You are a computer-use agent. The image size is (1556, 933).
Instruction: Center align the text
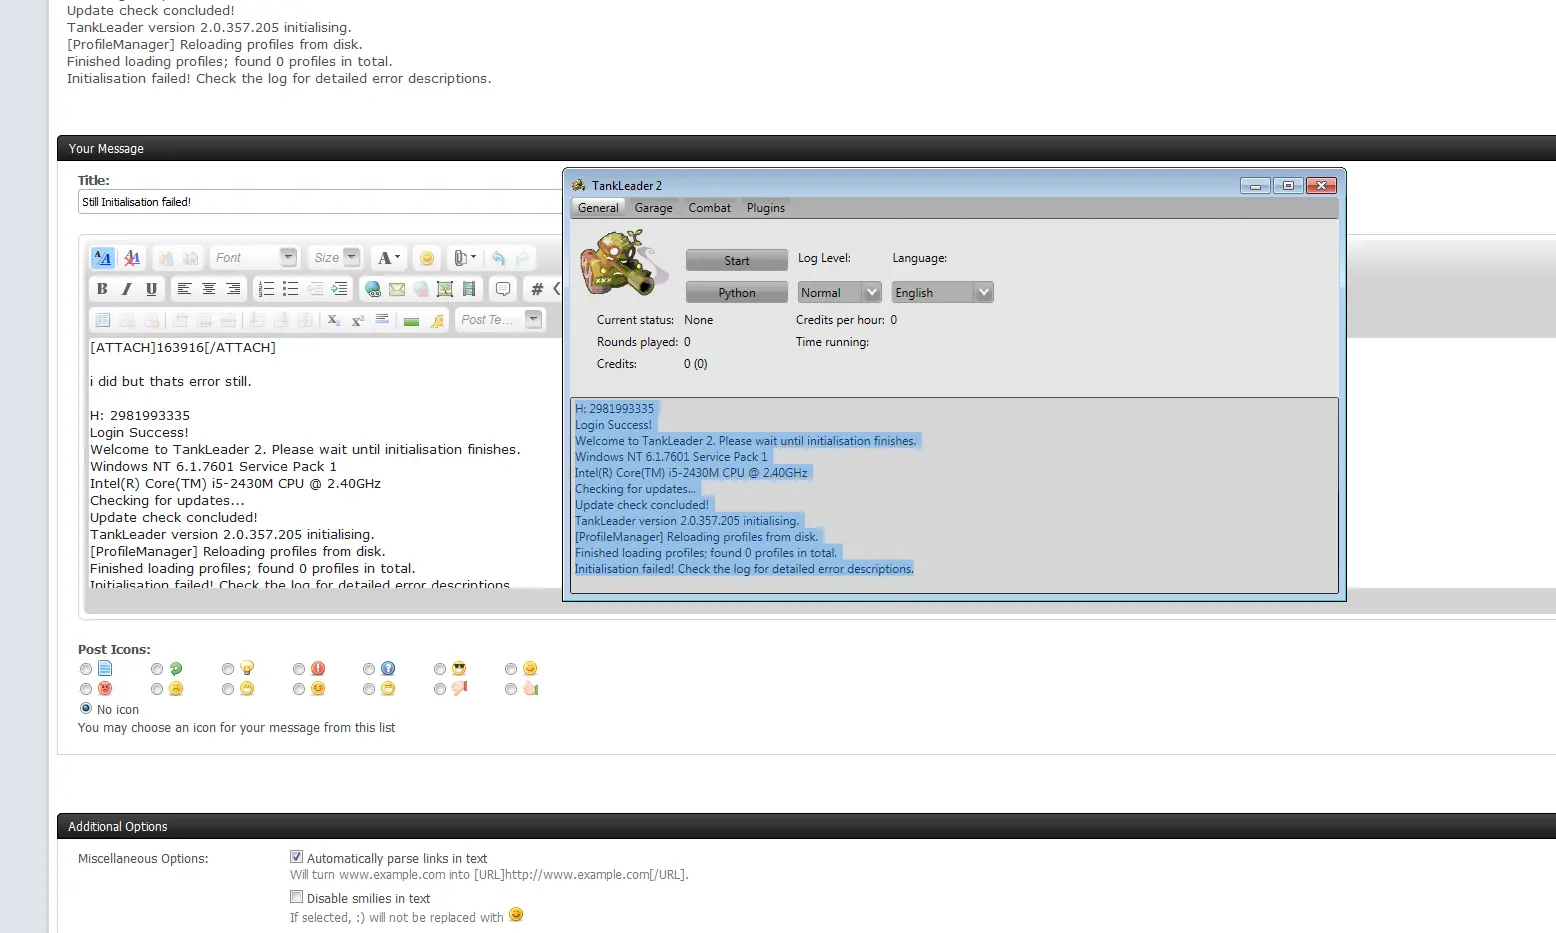click(209, 289)
